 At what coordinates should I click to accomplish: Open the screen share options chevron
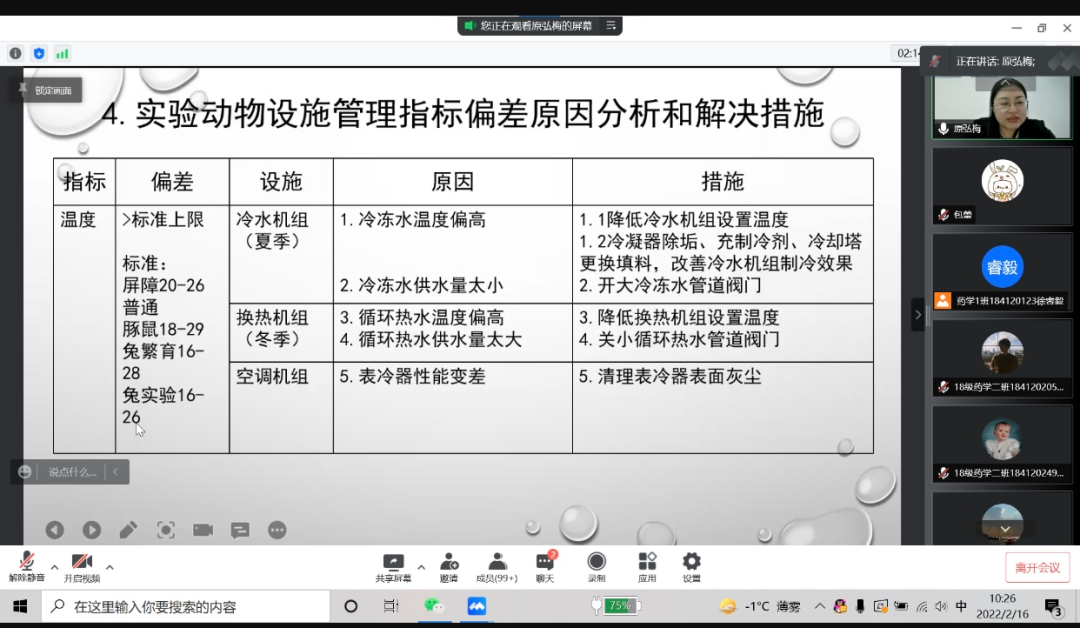(420, 567)
